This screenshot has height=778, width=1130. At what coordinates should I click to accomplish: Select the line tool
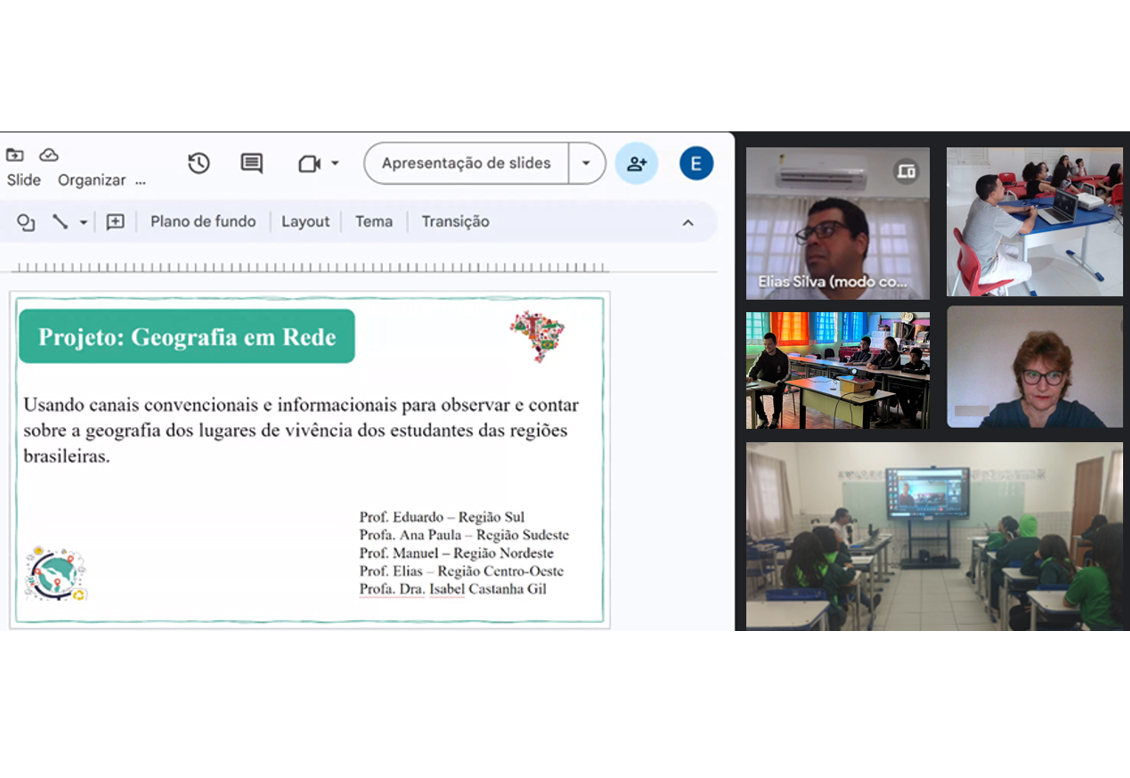click(x=60, y=222)
